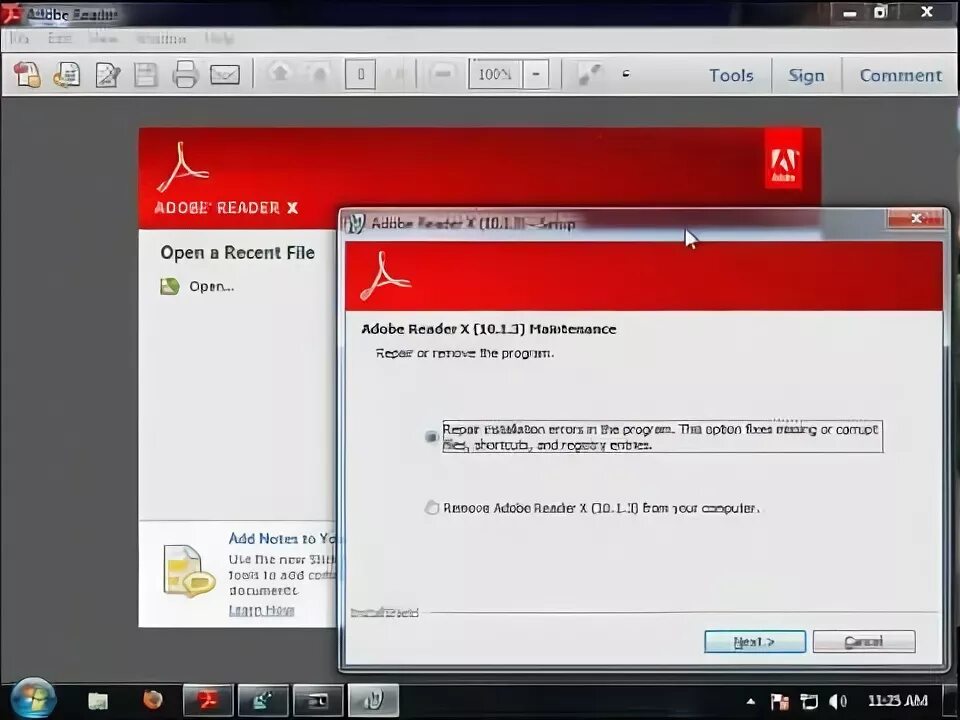
Task: Click the Open file toolbar icon
Action: tap(67, 75)
